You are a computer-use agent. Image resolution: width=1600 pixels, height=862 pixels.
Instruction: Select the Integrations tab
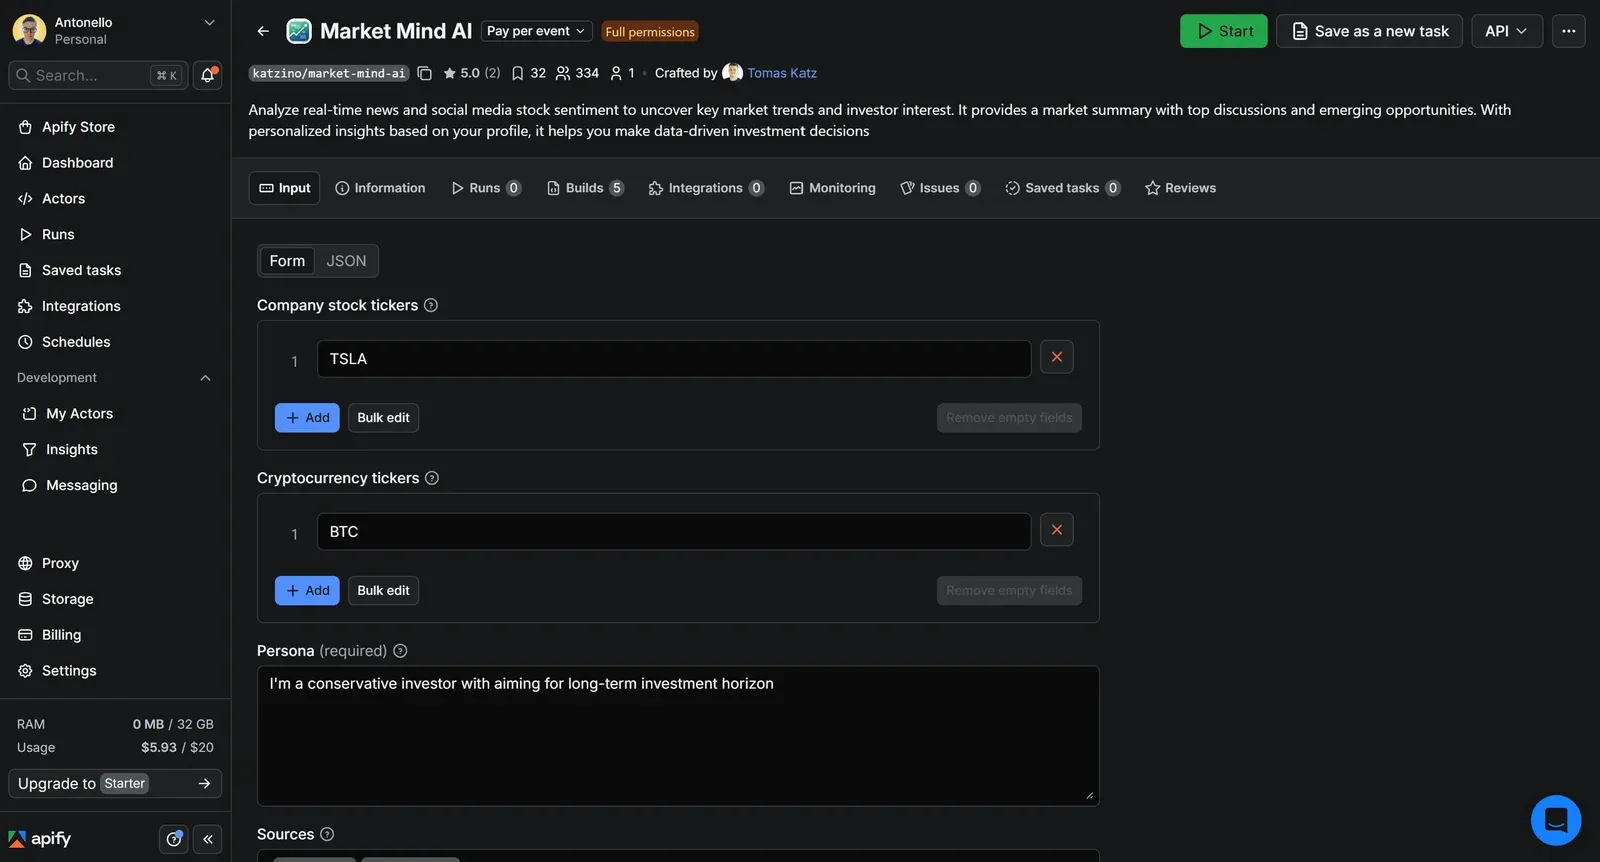click(706, 188)
